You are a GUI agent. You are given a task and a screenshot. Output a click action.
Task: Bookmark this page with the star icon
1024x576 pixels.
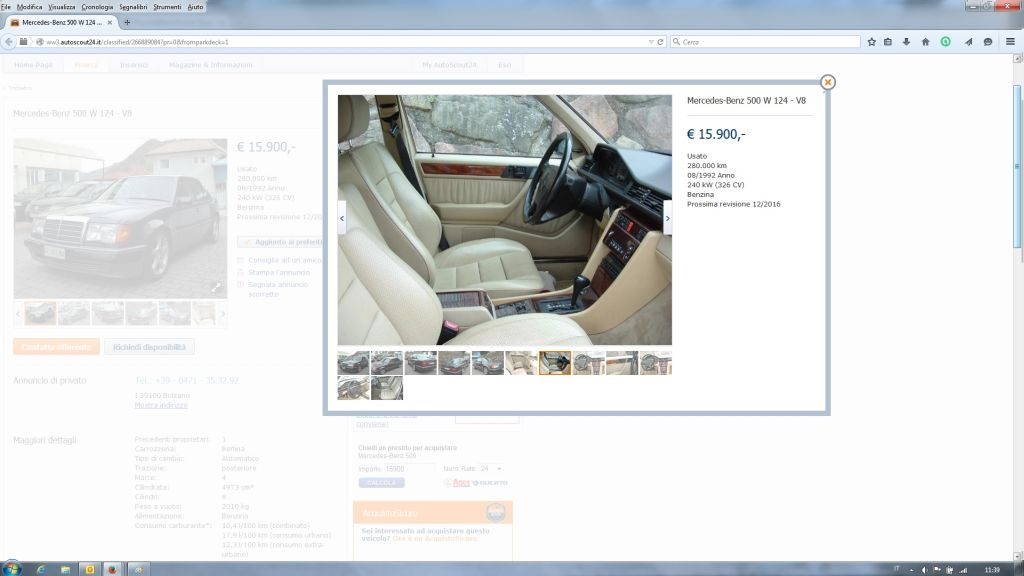pyautogui.click(x=871, y=42)
